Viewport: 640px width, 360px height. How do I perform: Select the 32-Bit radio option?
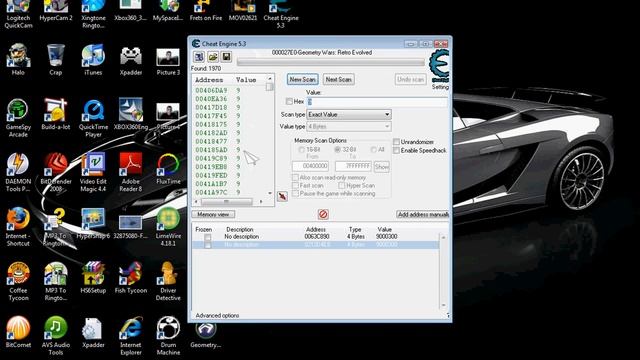(338, 150)
